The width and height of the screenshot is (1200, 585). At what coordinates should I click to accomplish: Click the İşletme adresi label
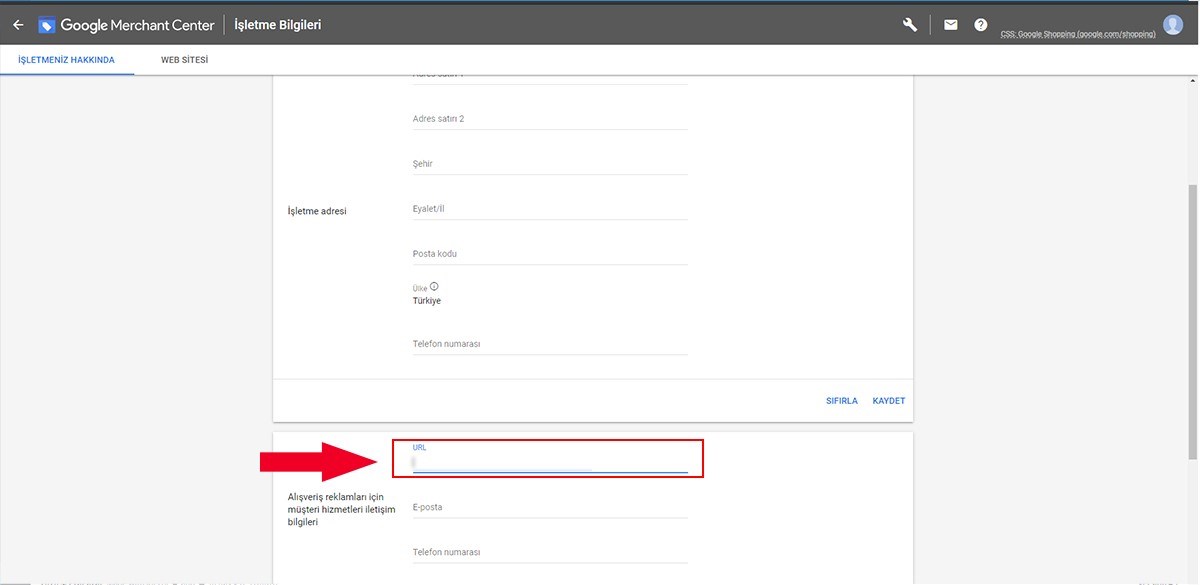pyautogui.click(x=317, y=211)
